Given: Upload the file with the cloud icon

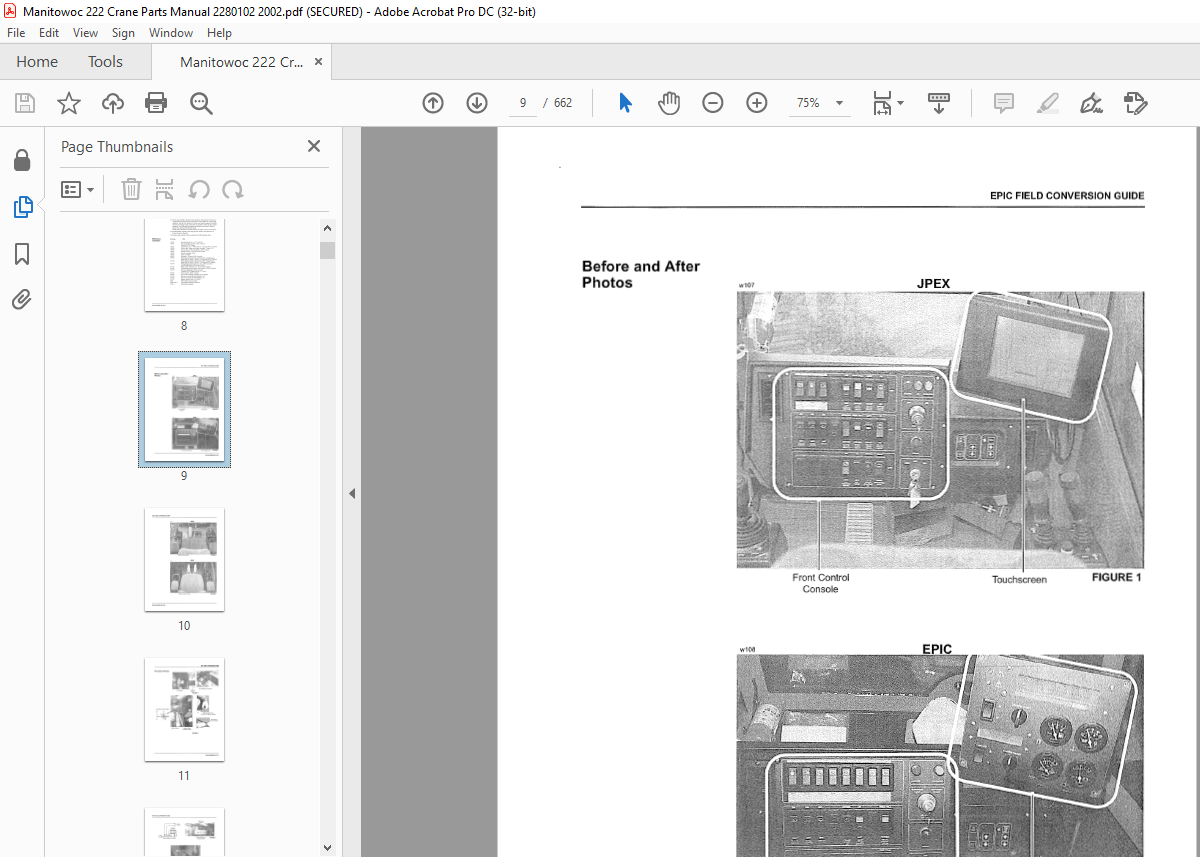Looking at the screenshot, I should click(113, 103).
